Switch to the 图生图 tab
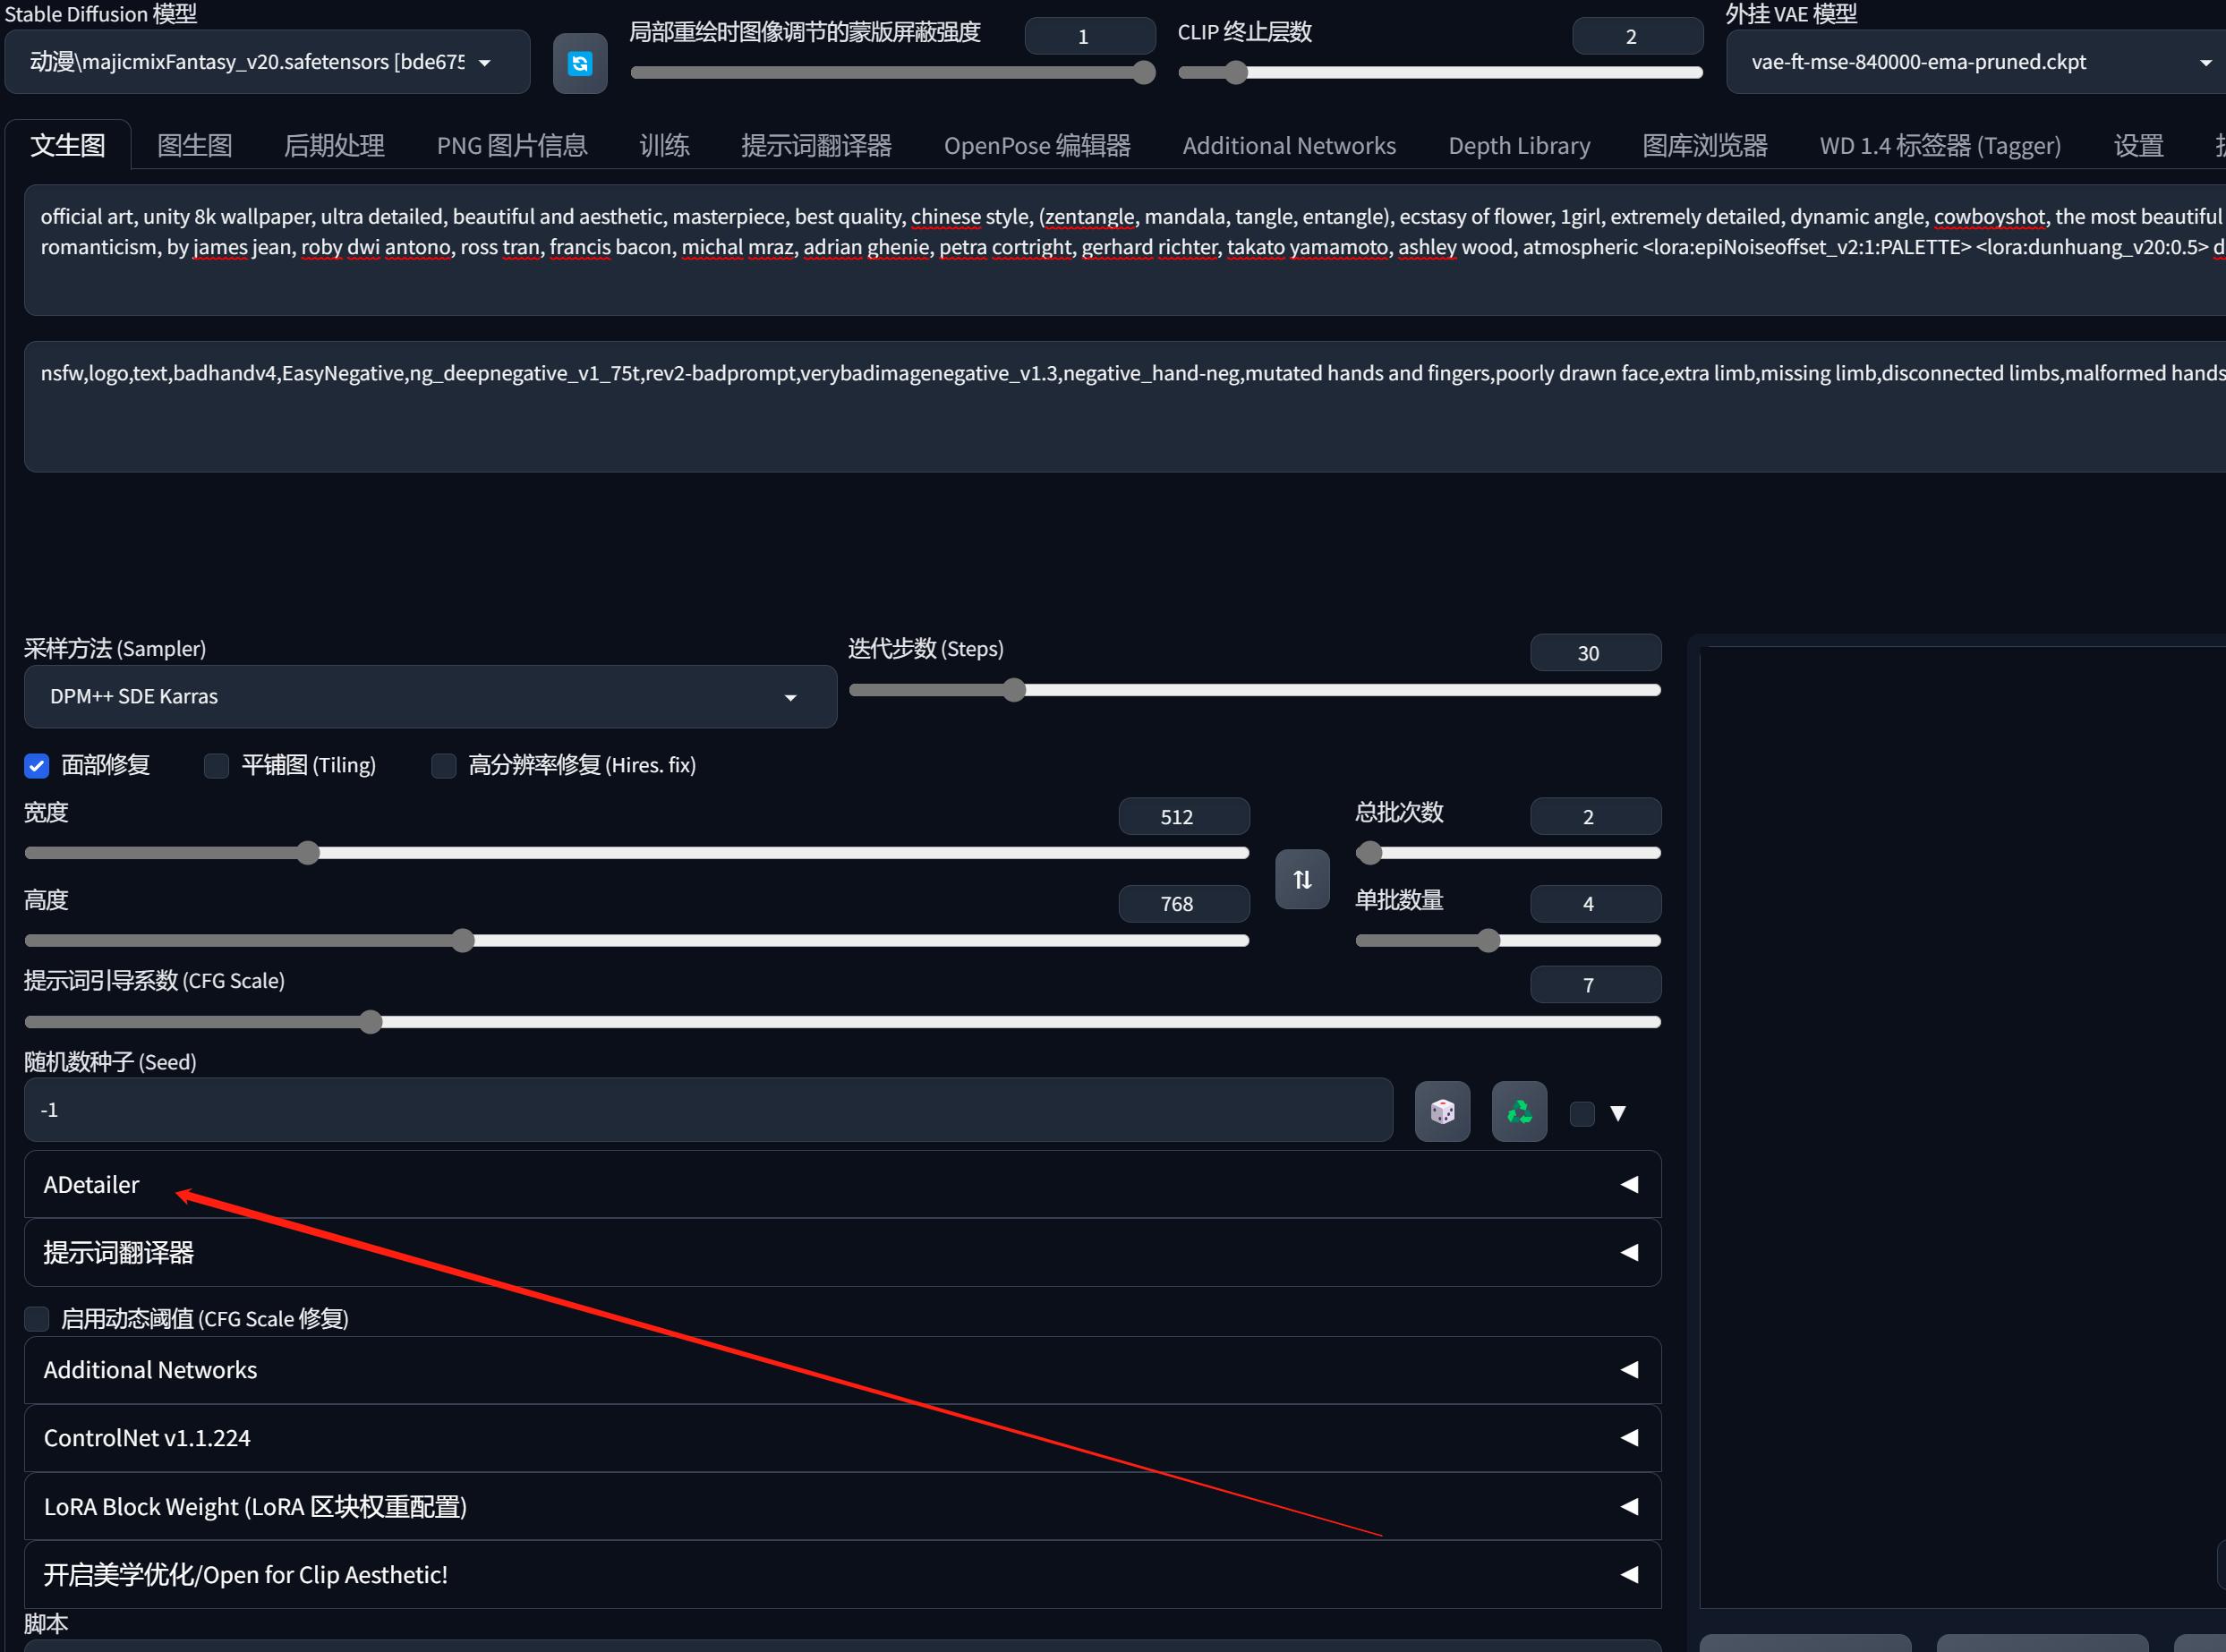The image size is (2226, 1652). point(195,146)
